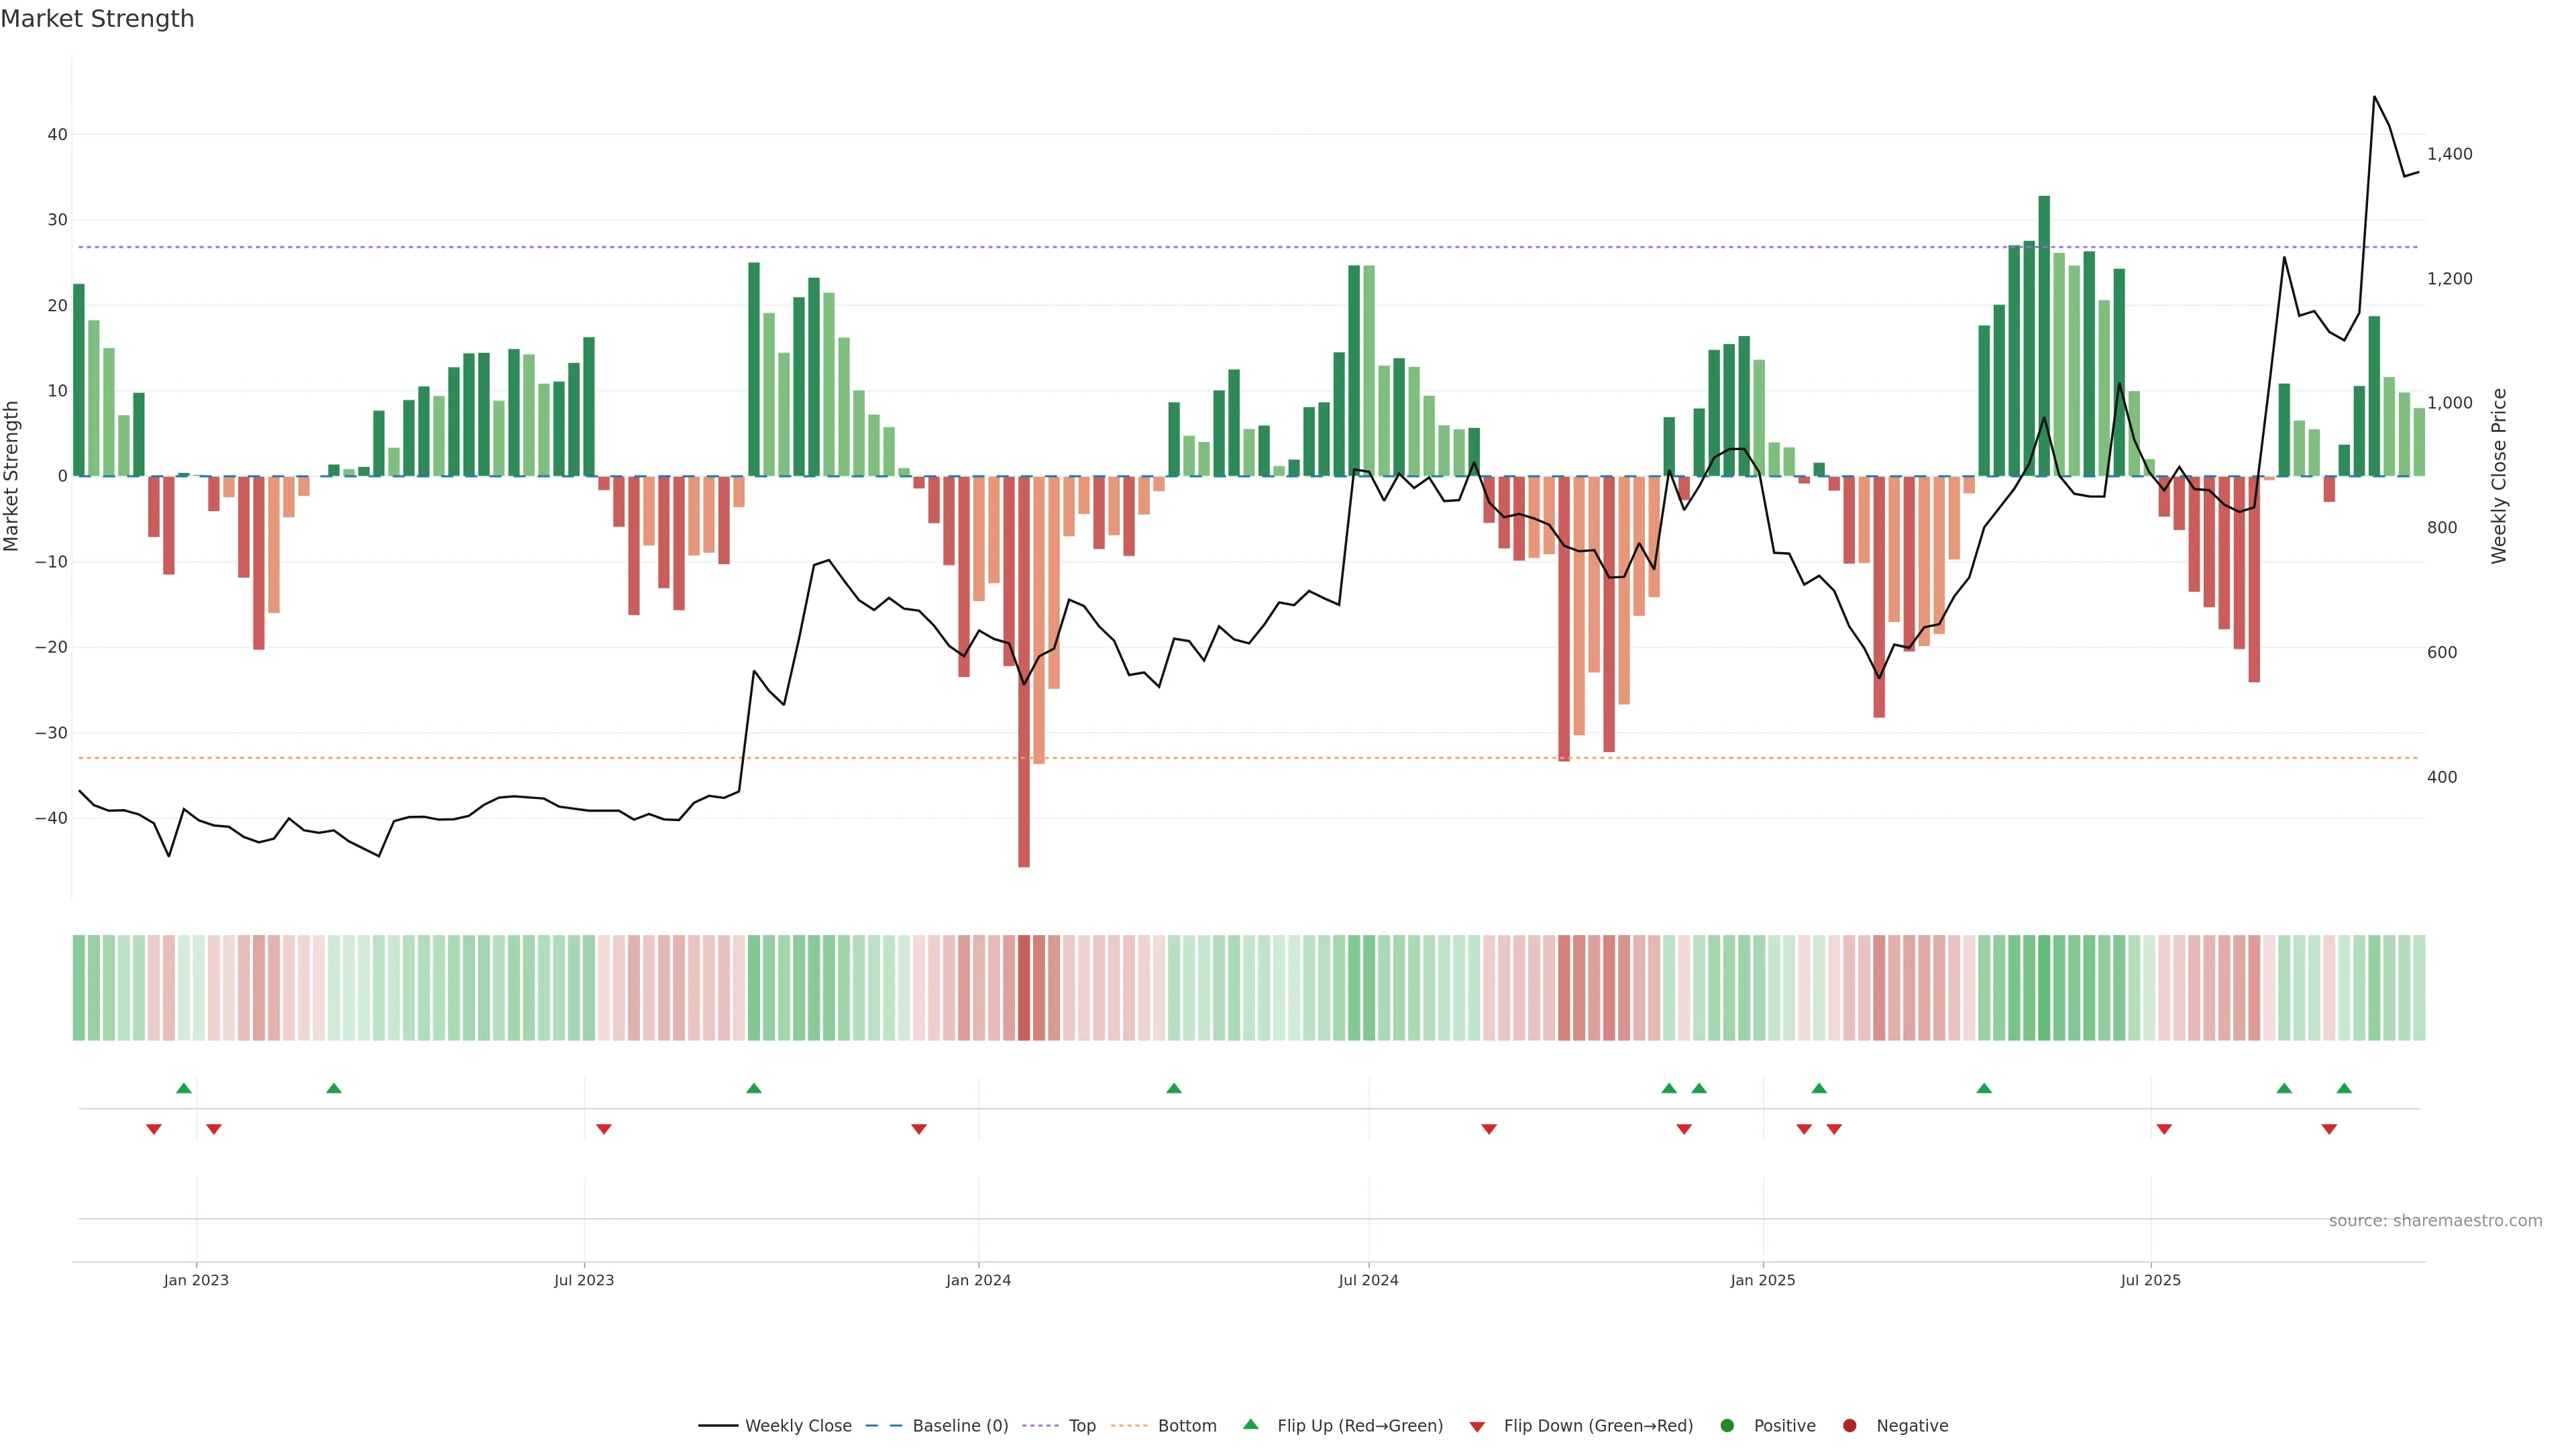Screen dimensions: 2576x1449
Task: Click the source: sharemaestro.com text
Action: (2435, 1221)
